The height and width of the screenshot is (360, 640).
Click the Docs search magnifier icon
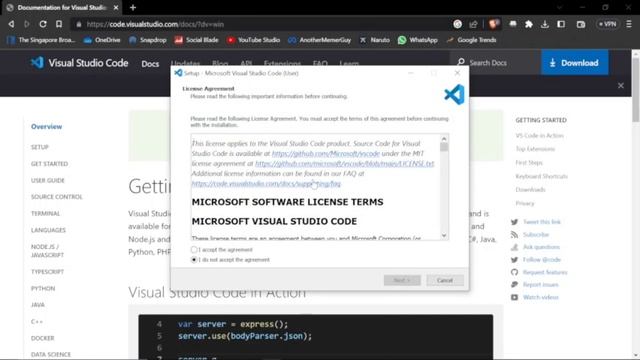pyautogui.click(x=461, y=62)
